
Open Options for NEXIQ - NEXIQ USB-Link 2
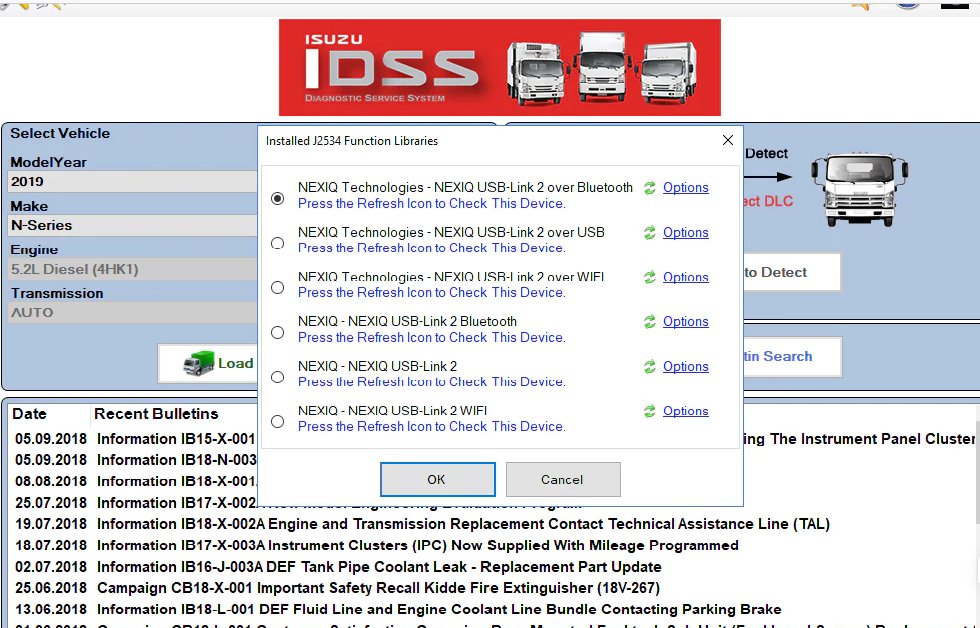click(x=686, y=367)
